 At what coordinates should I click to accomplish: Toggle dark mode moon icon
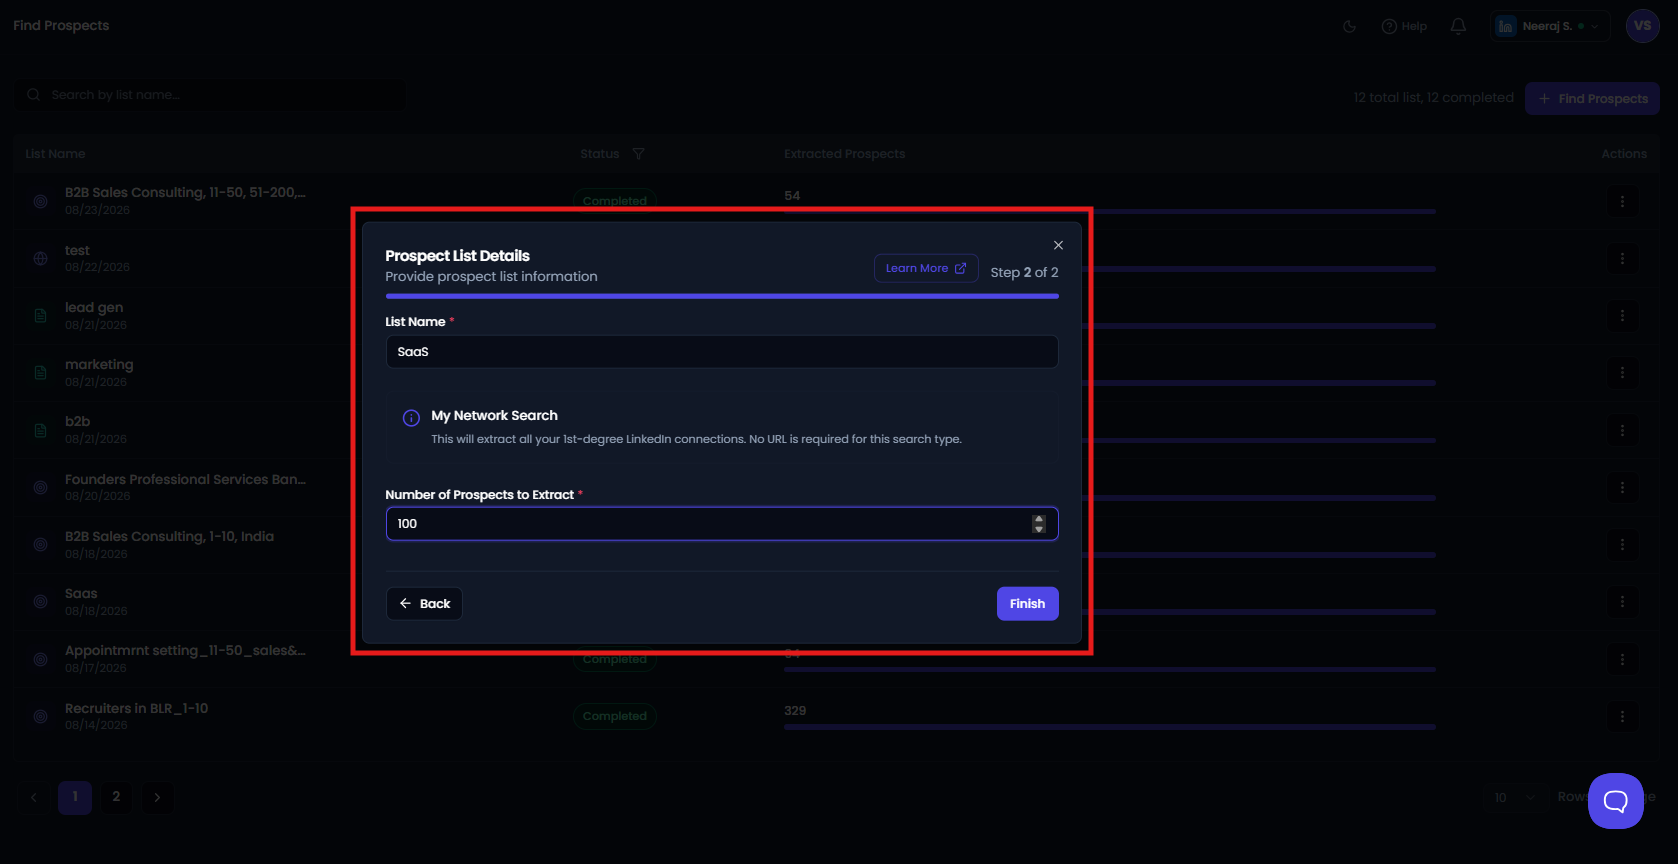tap(1350, 26)
